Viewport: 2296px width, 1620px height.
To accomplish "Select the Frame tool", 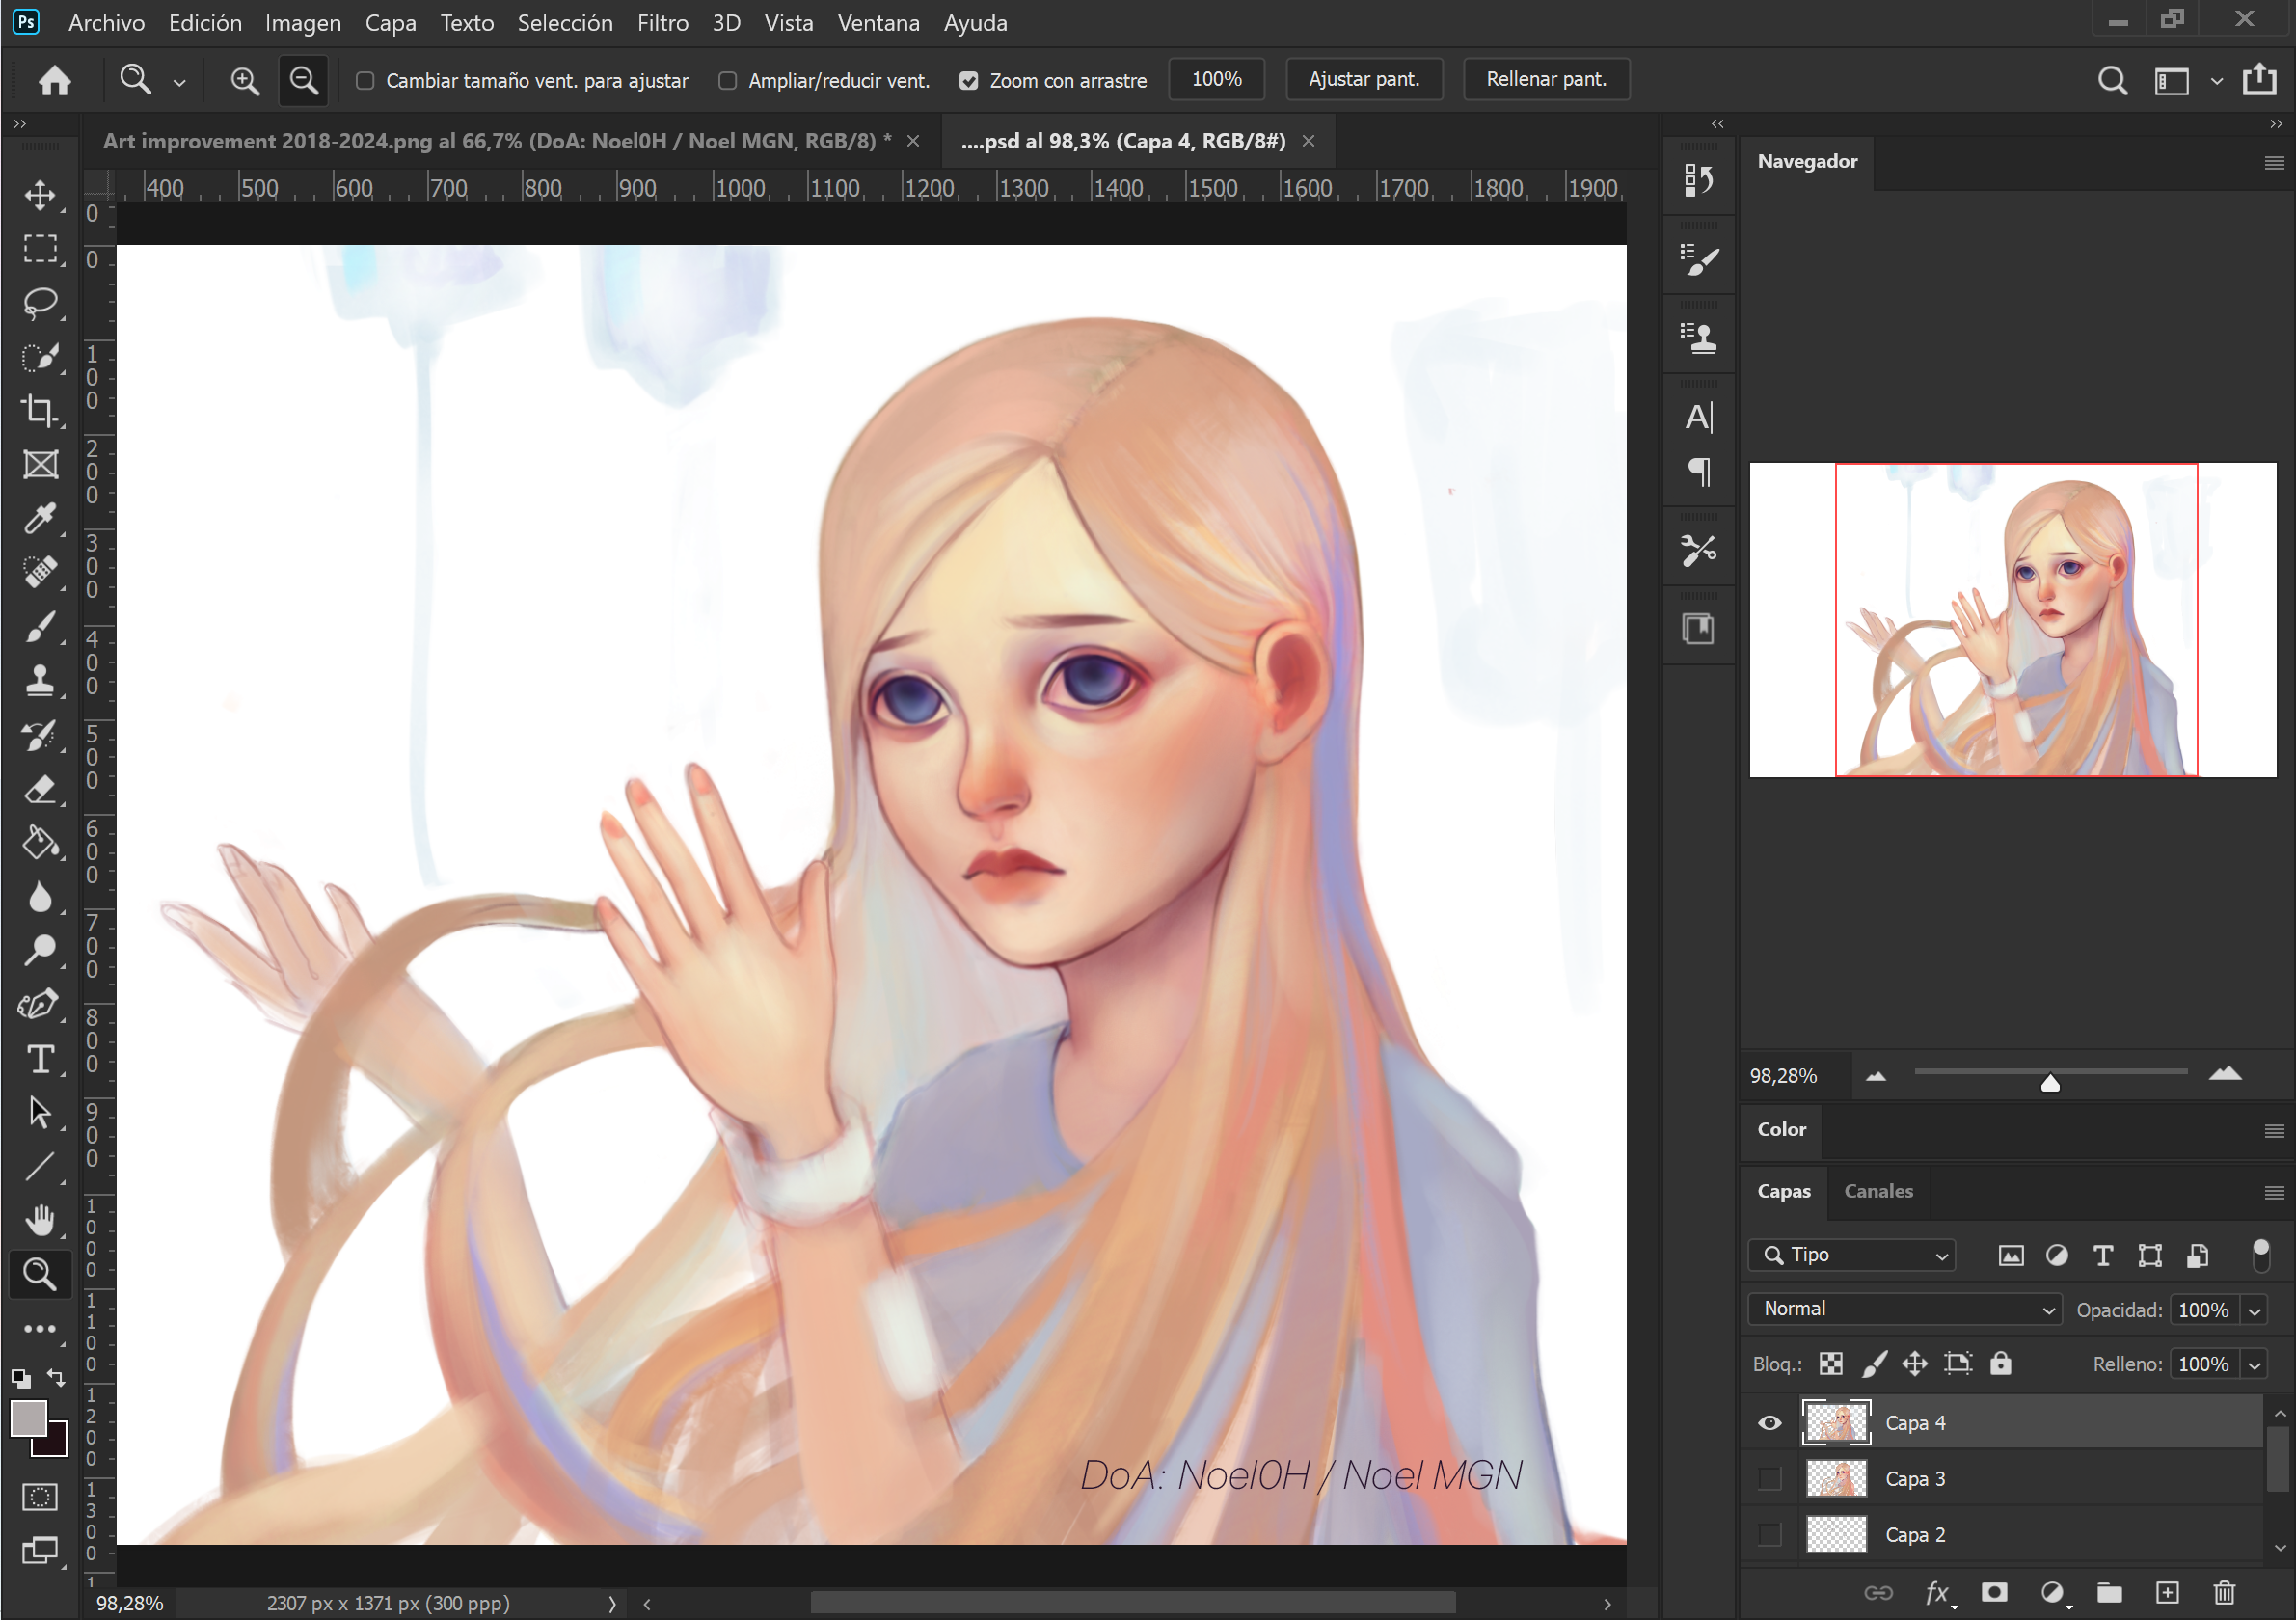I will click(40, 465).
